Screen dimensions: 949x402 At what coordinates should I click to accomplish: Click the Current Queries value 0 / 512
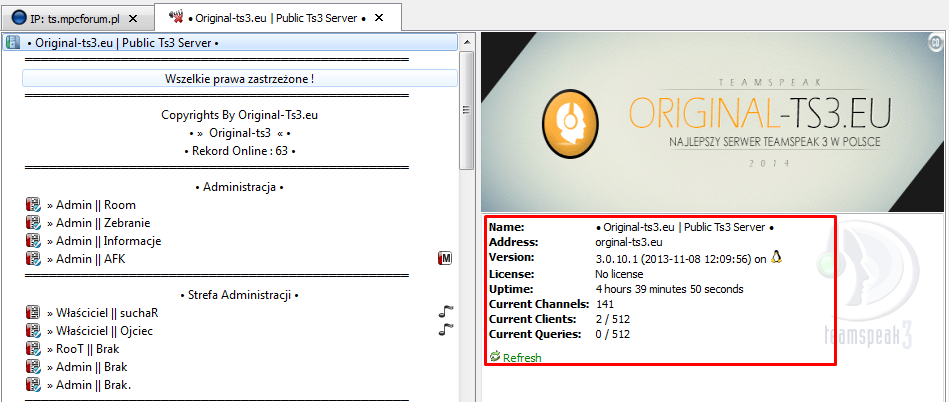pos(613,334)
